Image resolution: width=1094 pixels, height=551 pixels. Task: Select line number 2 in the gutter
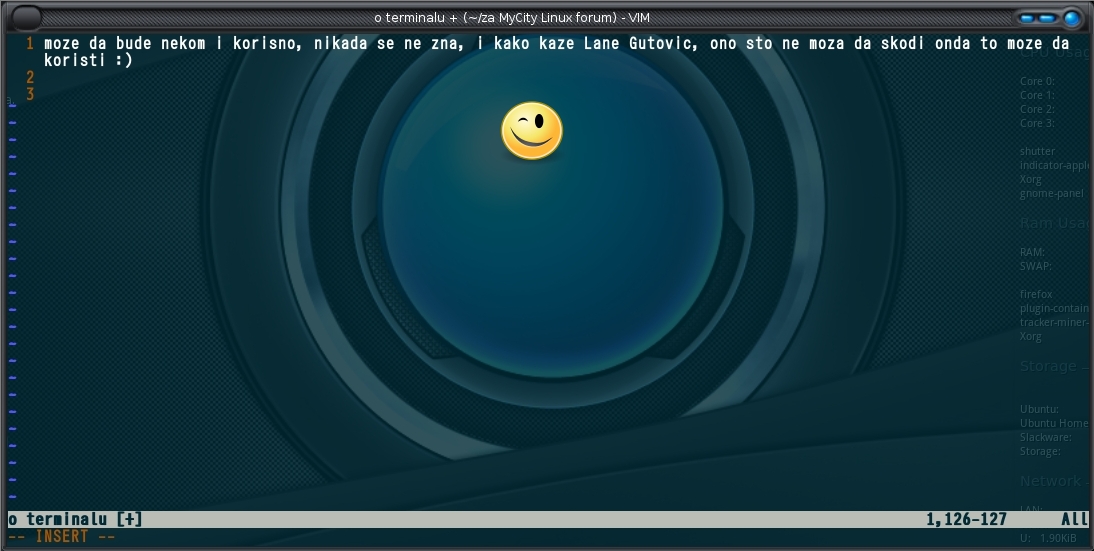pos(30,77)
